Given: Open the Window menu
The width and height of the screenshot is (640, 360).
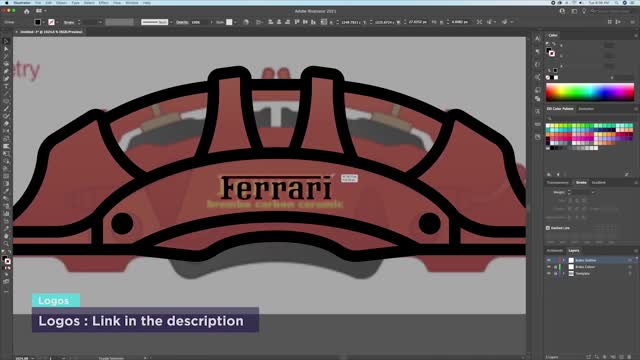Looking at the screenshot, I should point(131,2).
